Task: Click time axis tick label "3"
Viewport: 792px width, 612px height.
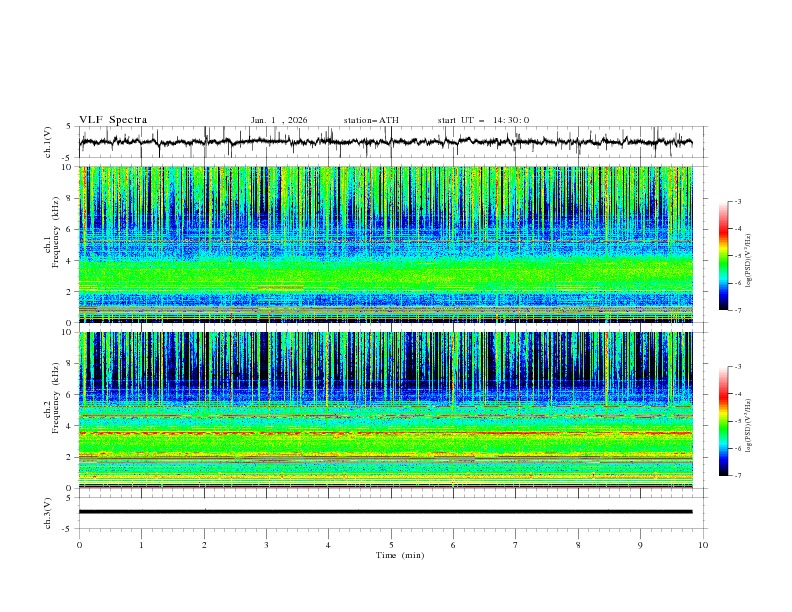Action: pyautogui.click(x=266, y=545)
